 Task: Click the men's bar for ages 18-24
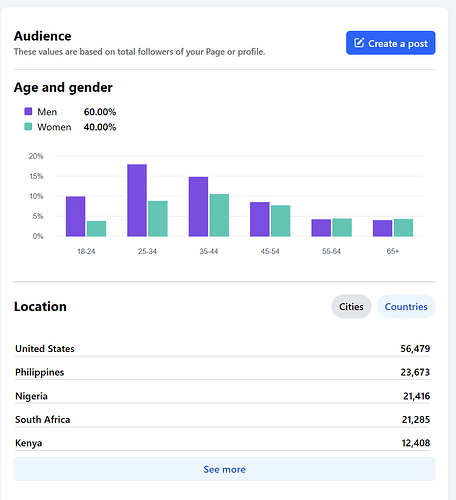pyautogui.click(x=76, y=217)
